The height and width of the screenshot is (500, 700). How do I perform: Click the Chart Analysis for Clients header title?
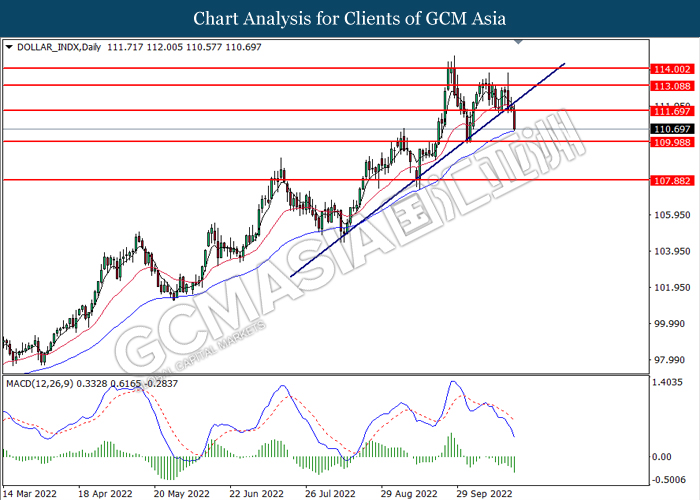pos(350,19)
